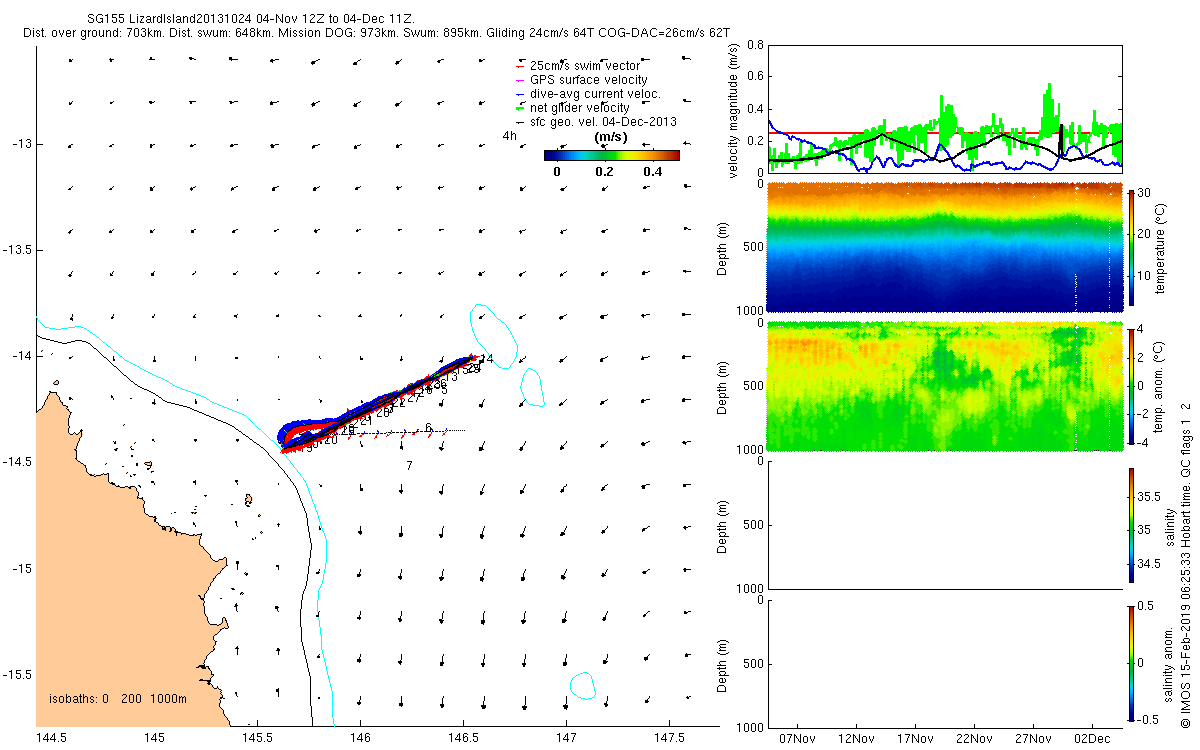The height and width of the screenshot is (750, 1200).
Task: Click the 12Nov date tick
Action: (856, 738)
